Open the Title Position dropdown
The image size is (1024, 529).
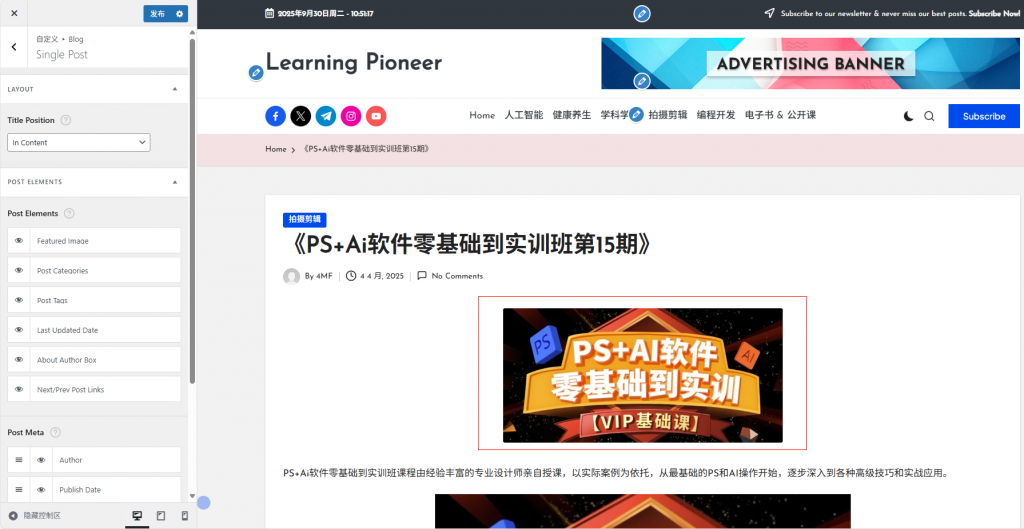79,143
